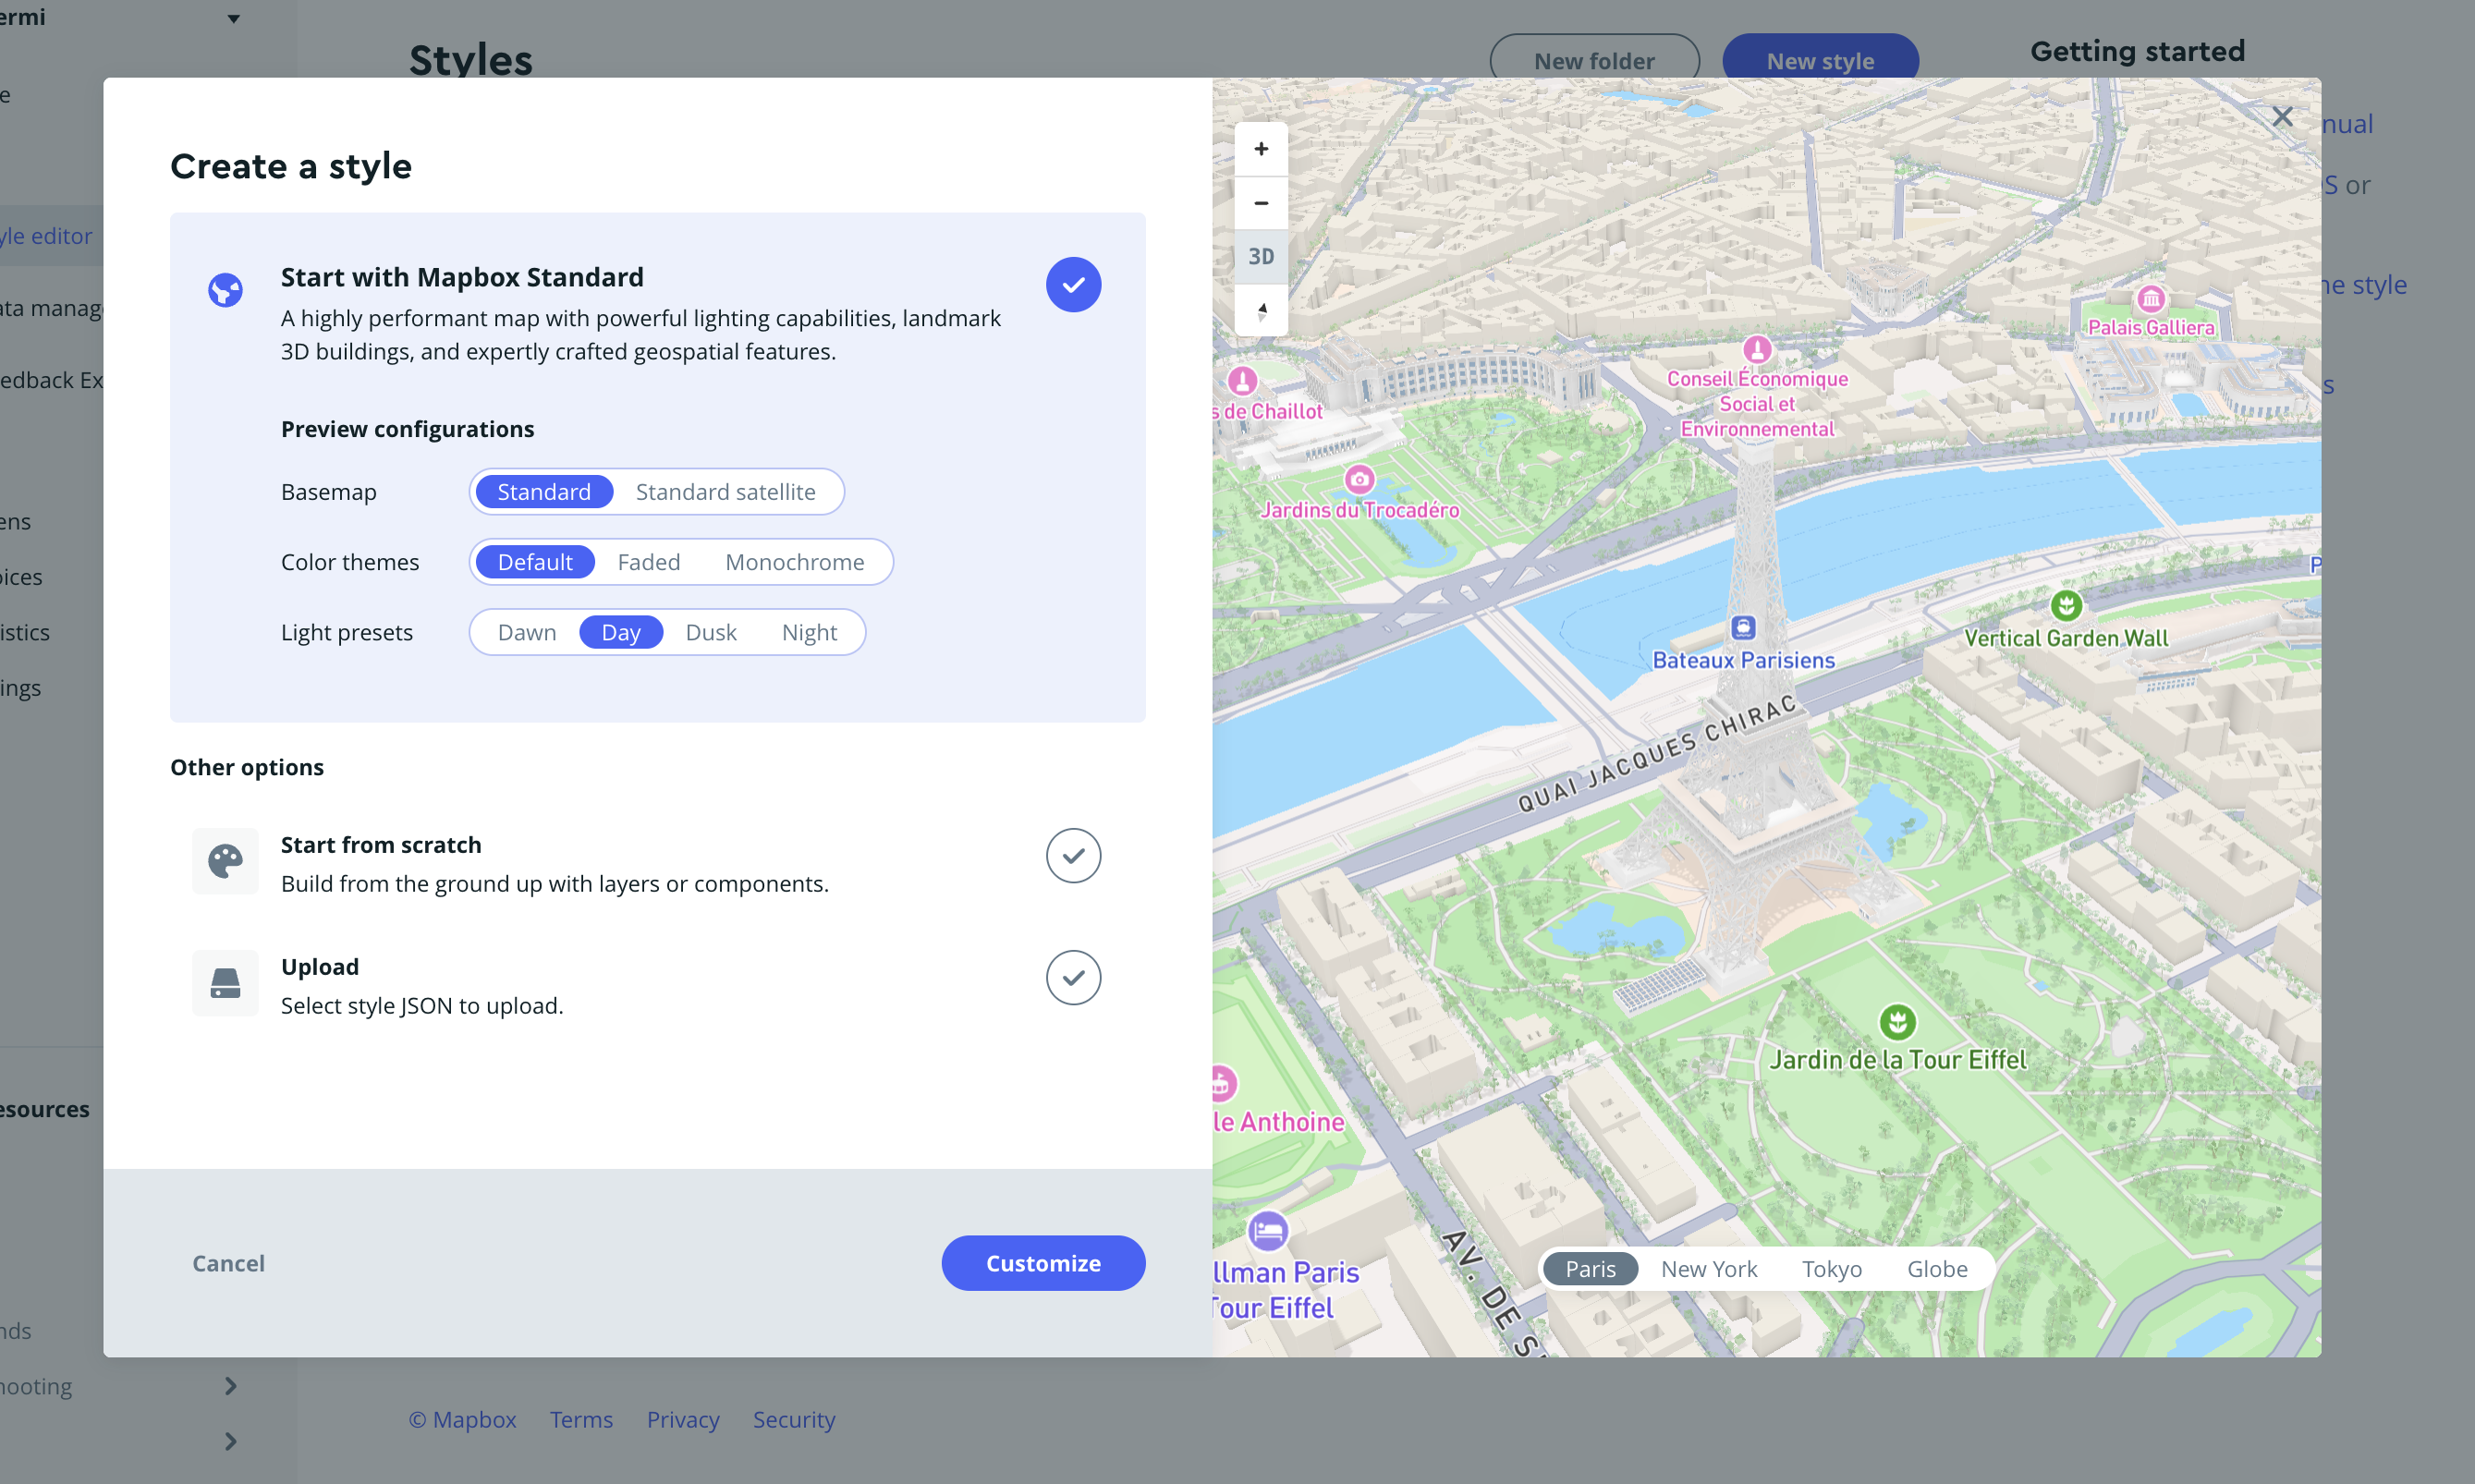Reset map bearing with compass icon

1261,311
